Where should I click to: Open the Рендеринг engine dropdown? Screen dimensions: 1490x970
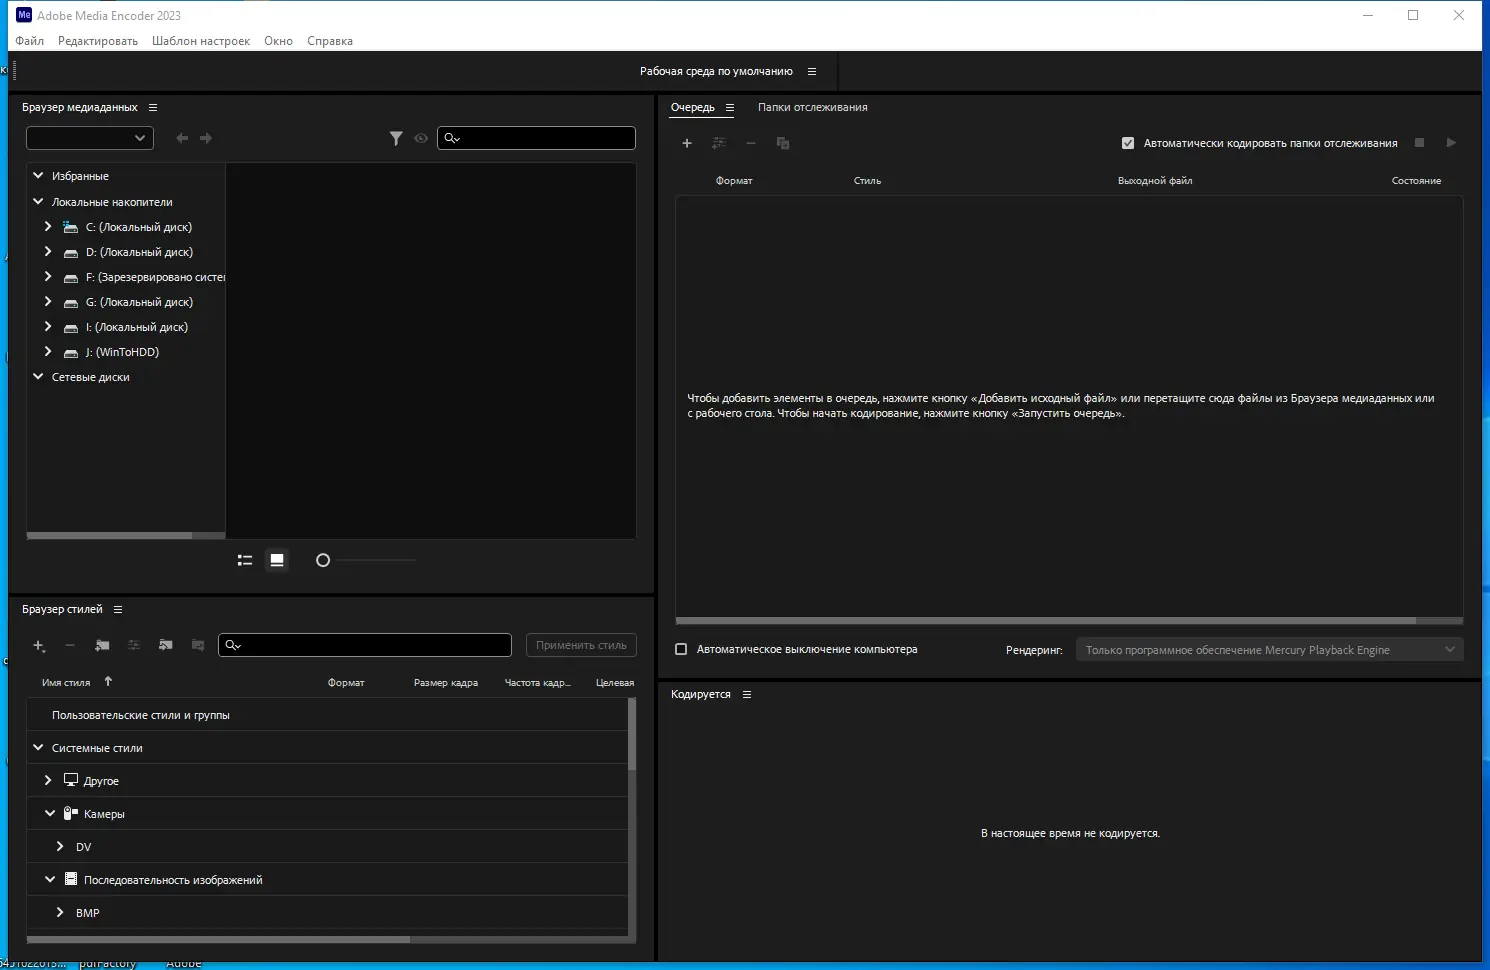pyautogui.click(x=1270, y=650)
